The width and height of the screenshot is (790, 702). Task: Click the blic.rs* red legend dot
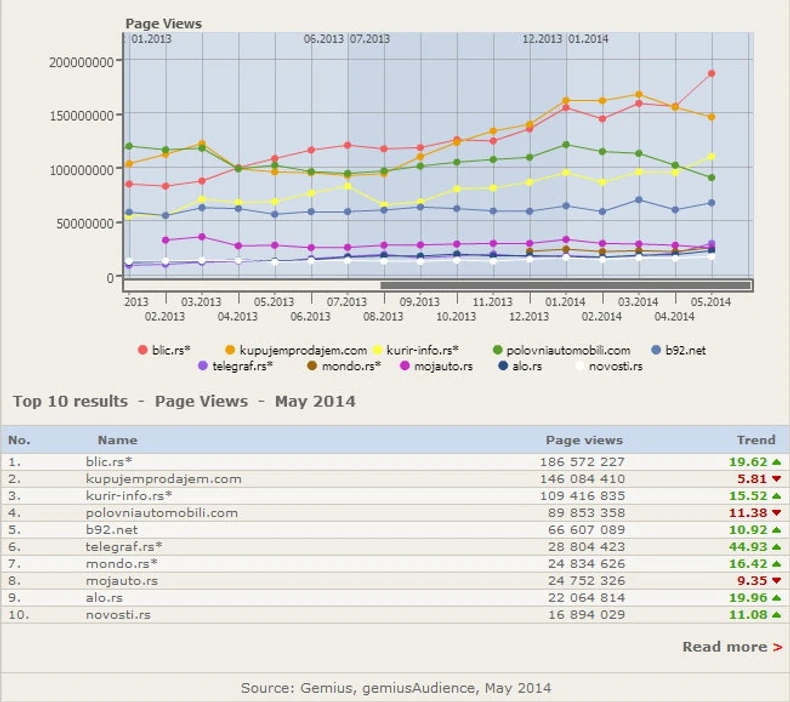click(x=143, y=350)
